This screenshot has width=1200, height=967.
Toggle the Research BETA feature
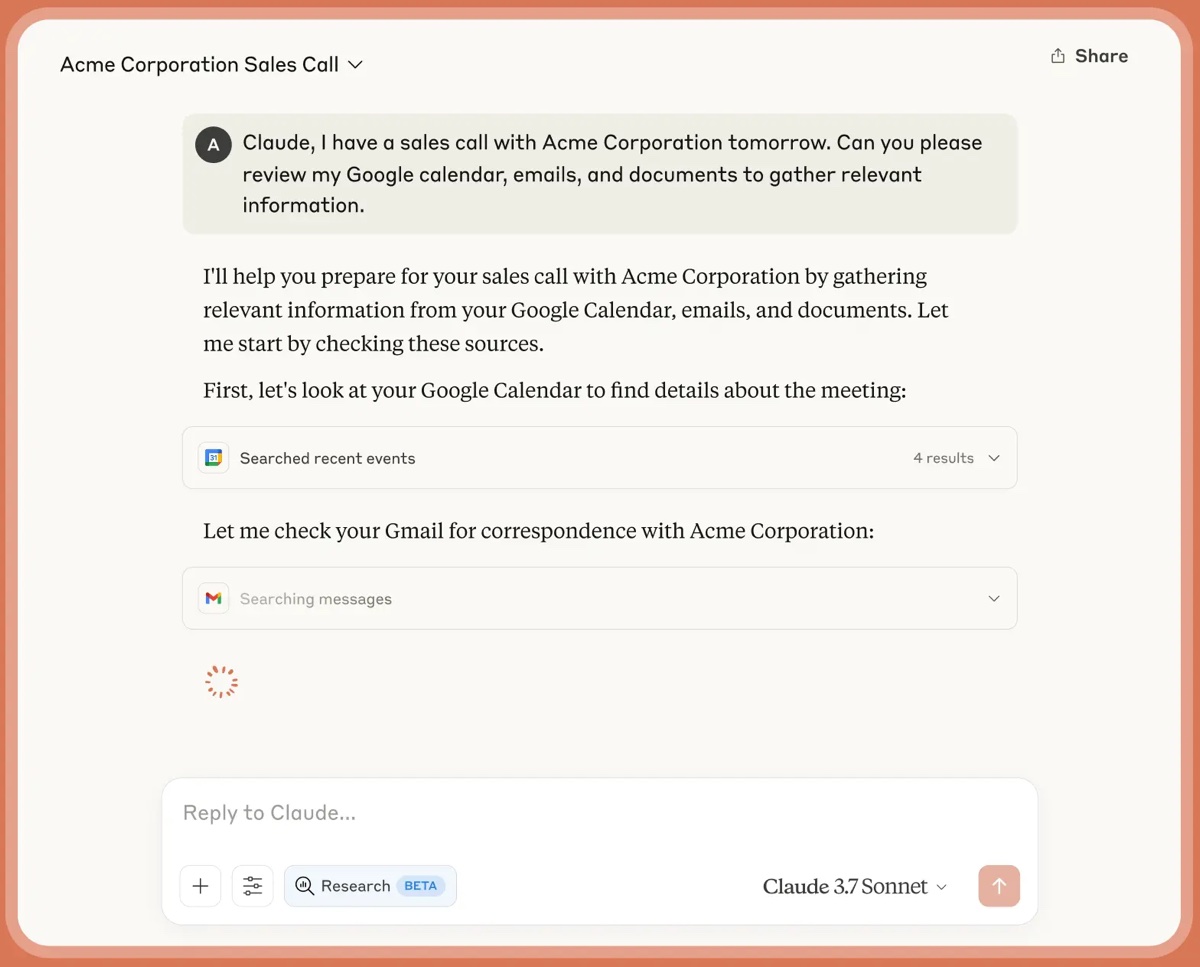[x=370, y=886]
